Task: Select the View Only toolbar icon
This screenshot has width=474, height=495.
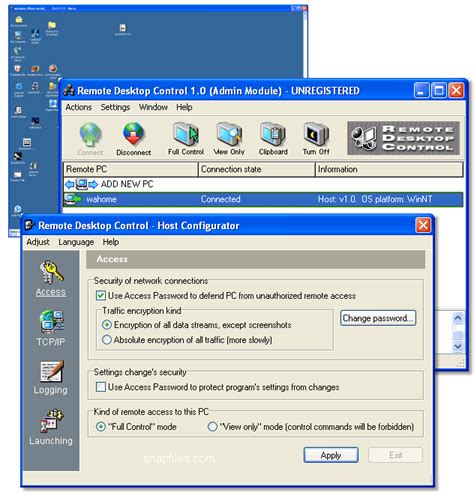Action: point(229,134)
